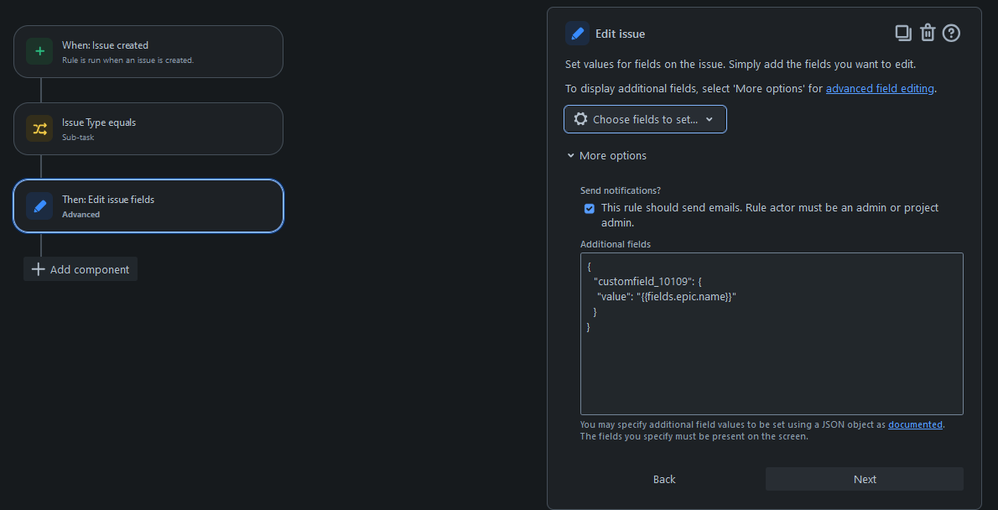Click the Back button
This screenshot has height=510, width=998.
[x=664, y=479]
